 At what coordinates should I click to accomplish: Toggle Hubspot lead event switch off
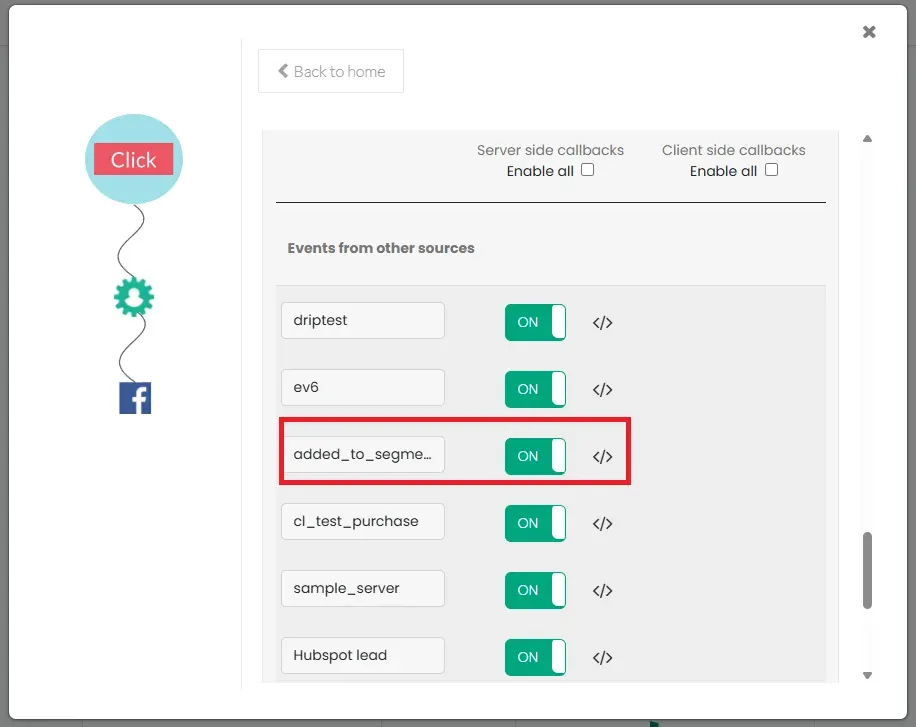click(x=535, y=657)
